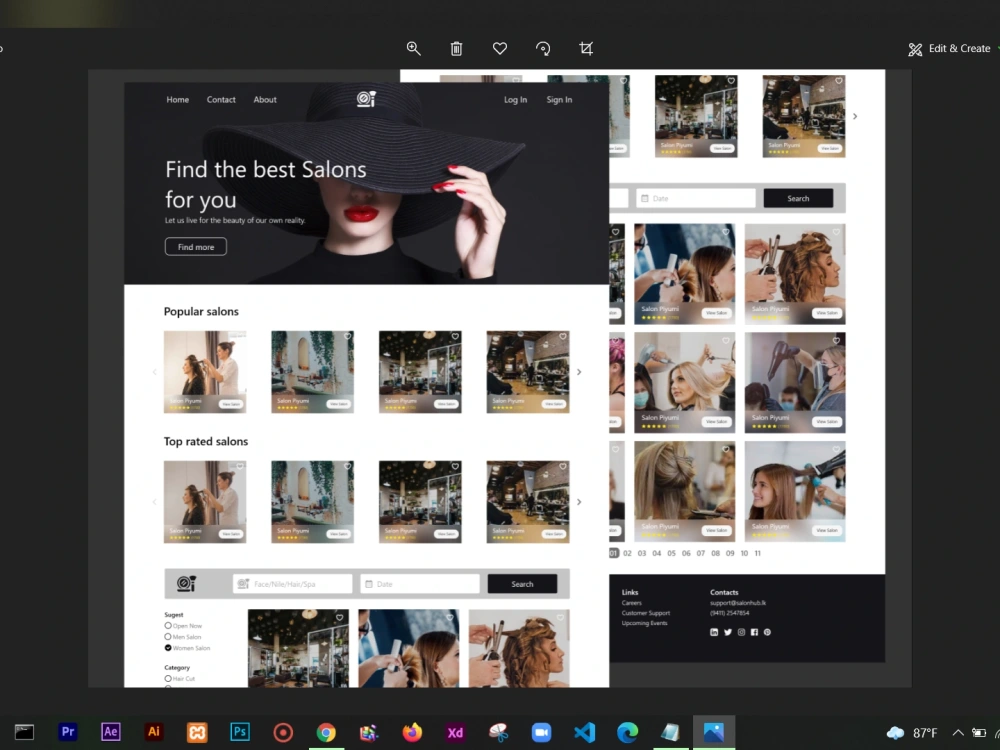This screenshot has height=750, width=1000.
Task: Click the Sign In nav item
Action: tap(559, 99)
